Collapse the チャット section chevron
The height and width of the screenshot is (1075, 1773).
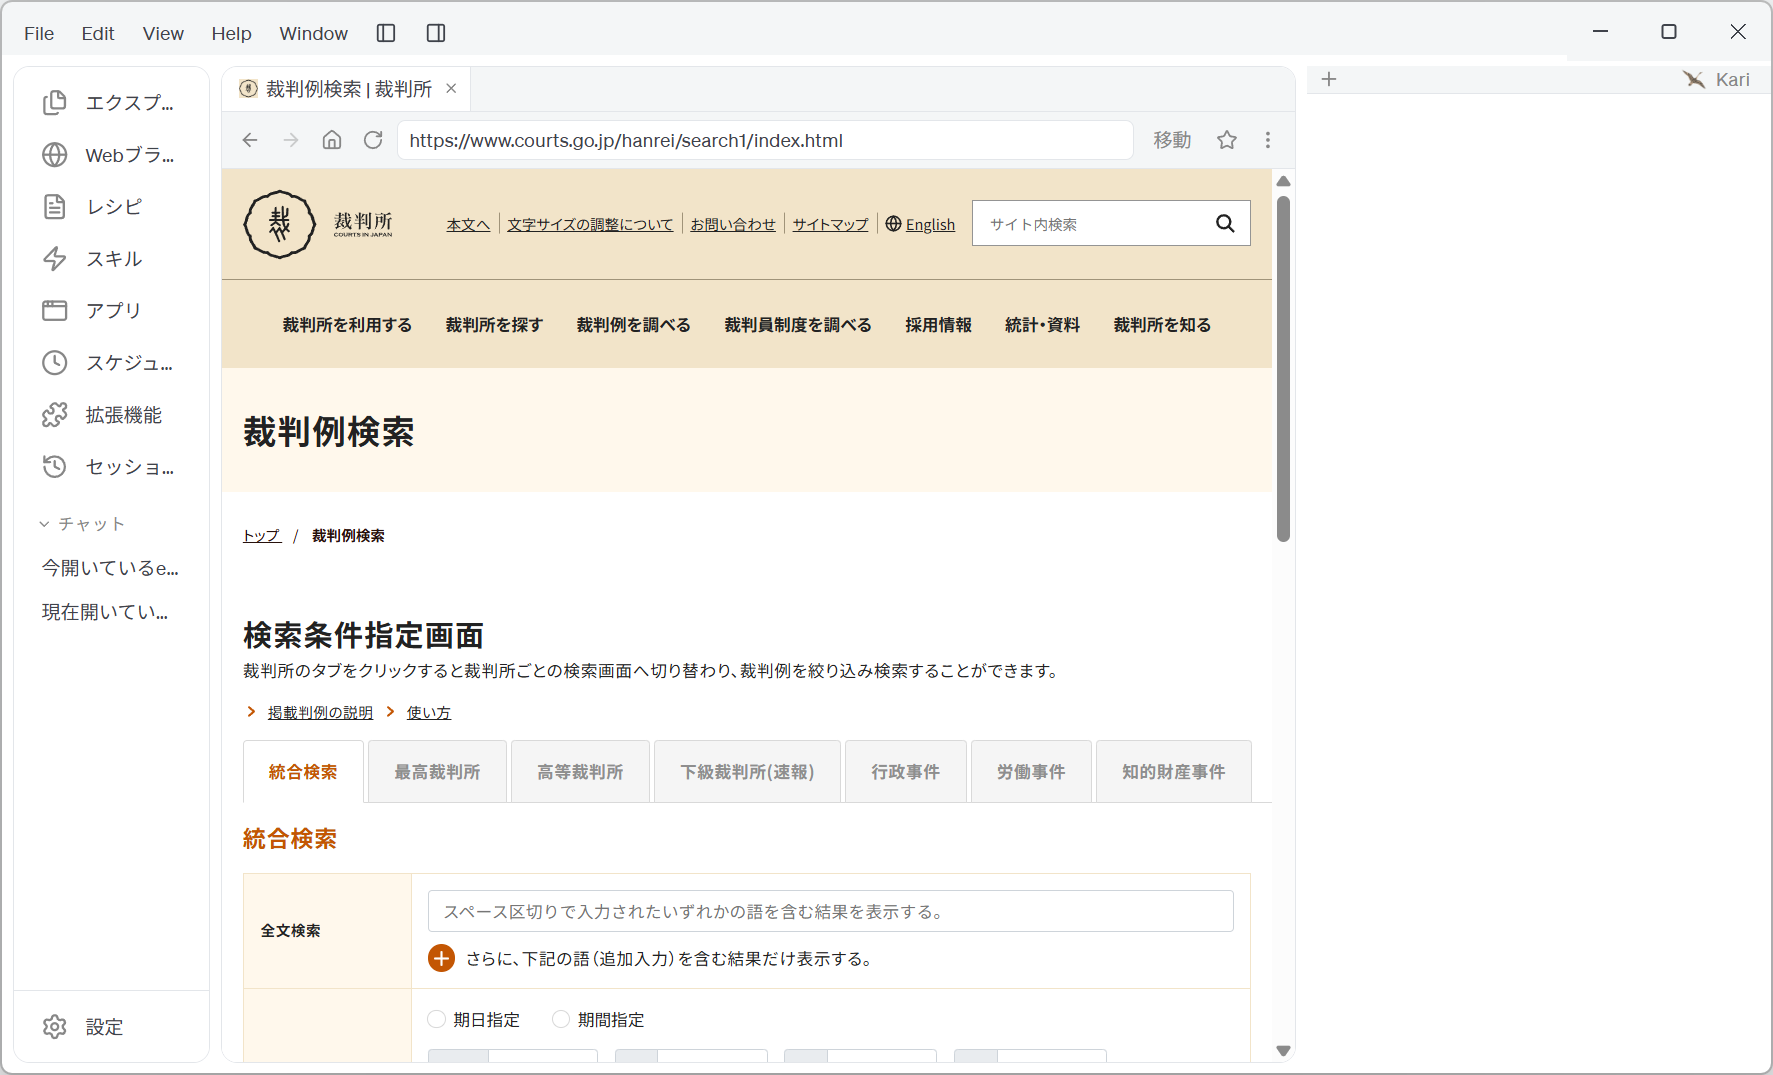coord(44,524)
